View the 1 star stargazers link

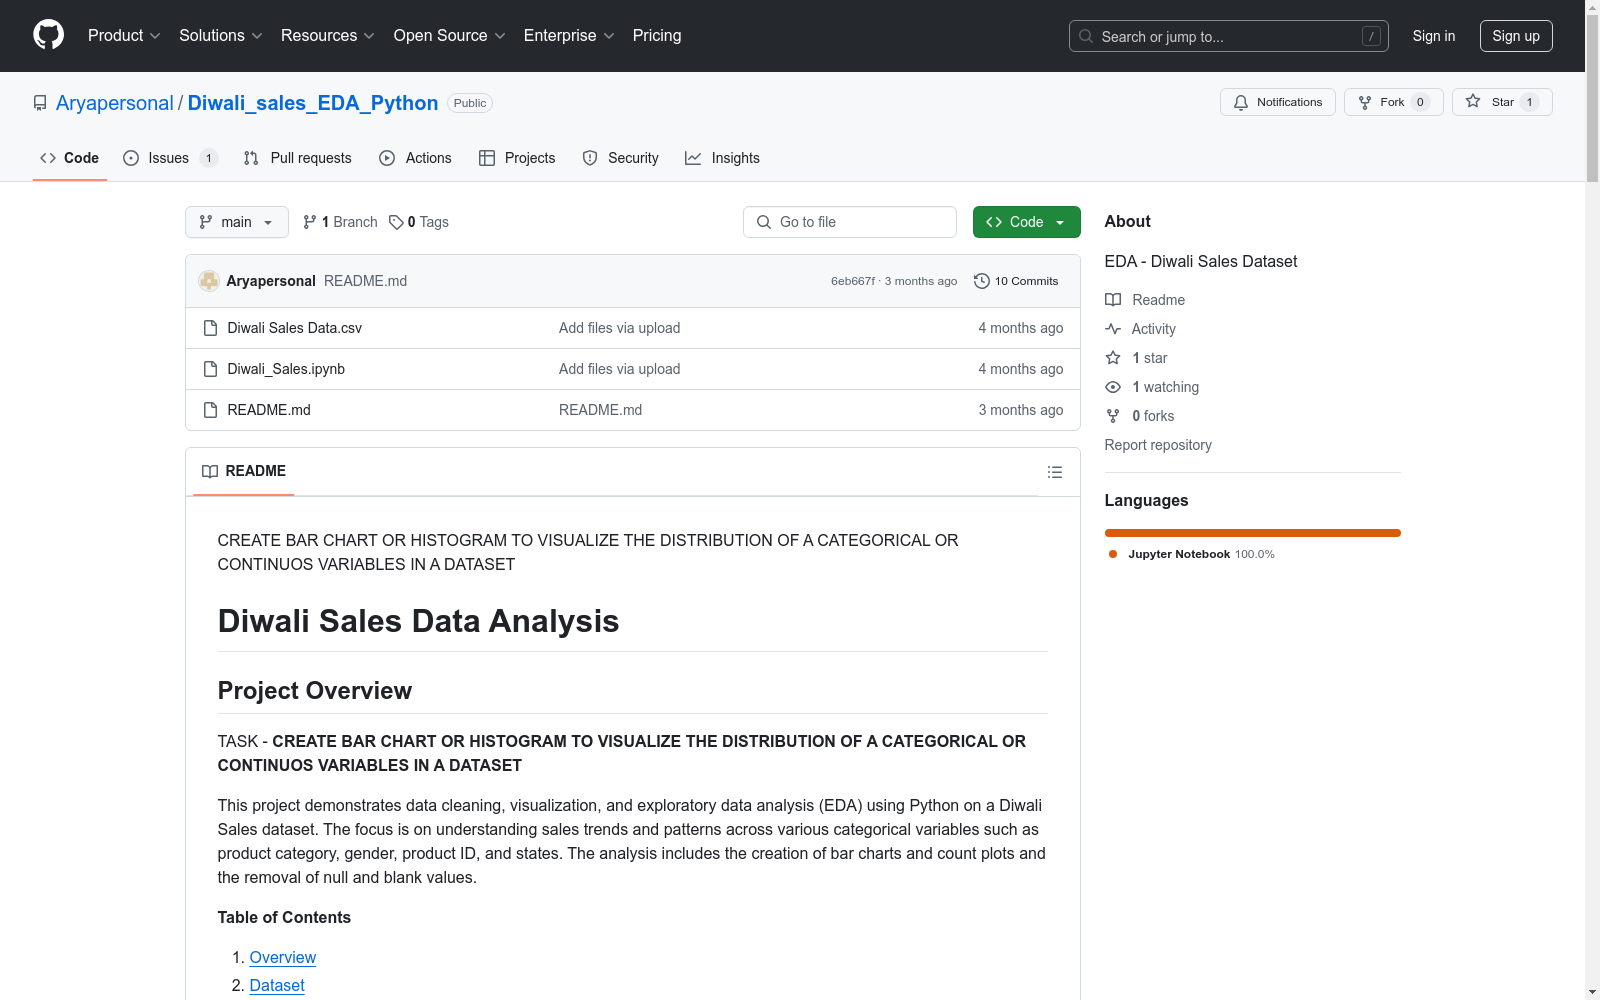(x=1136, y=358)
